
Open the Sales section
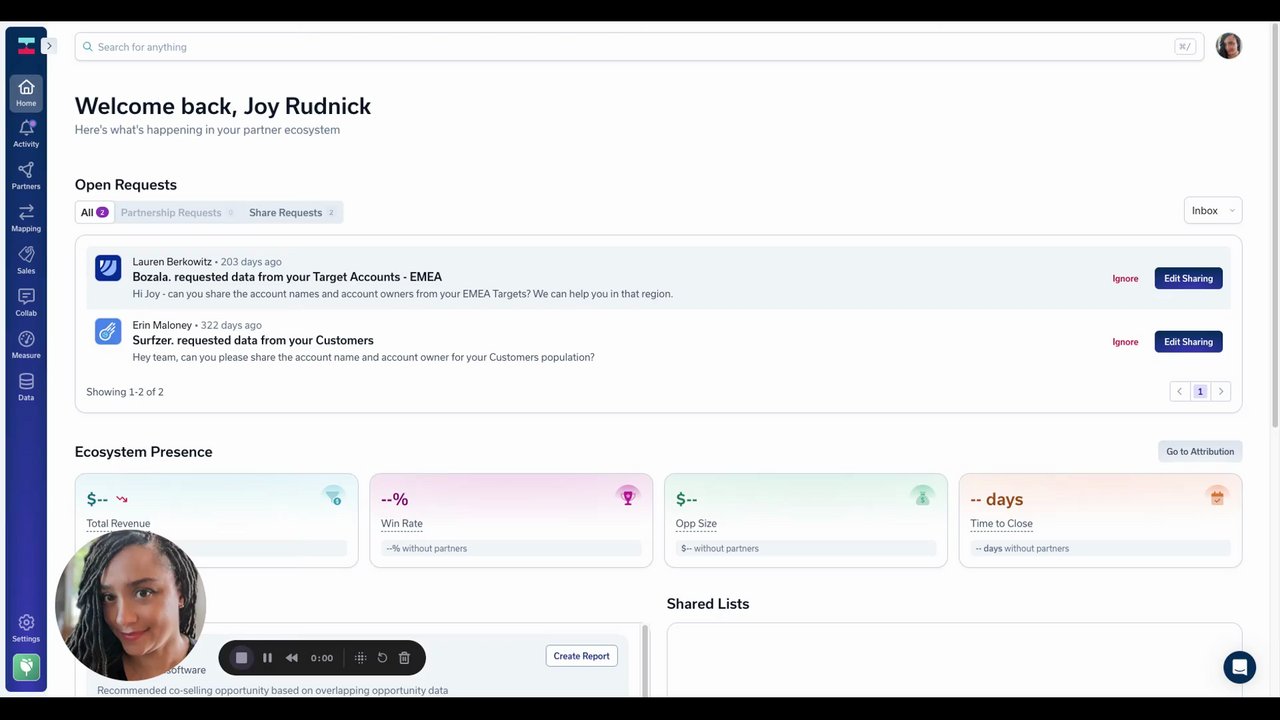(x=26, y=260)
